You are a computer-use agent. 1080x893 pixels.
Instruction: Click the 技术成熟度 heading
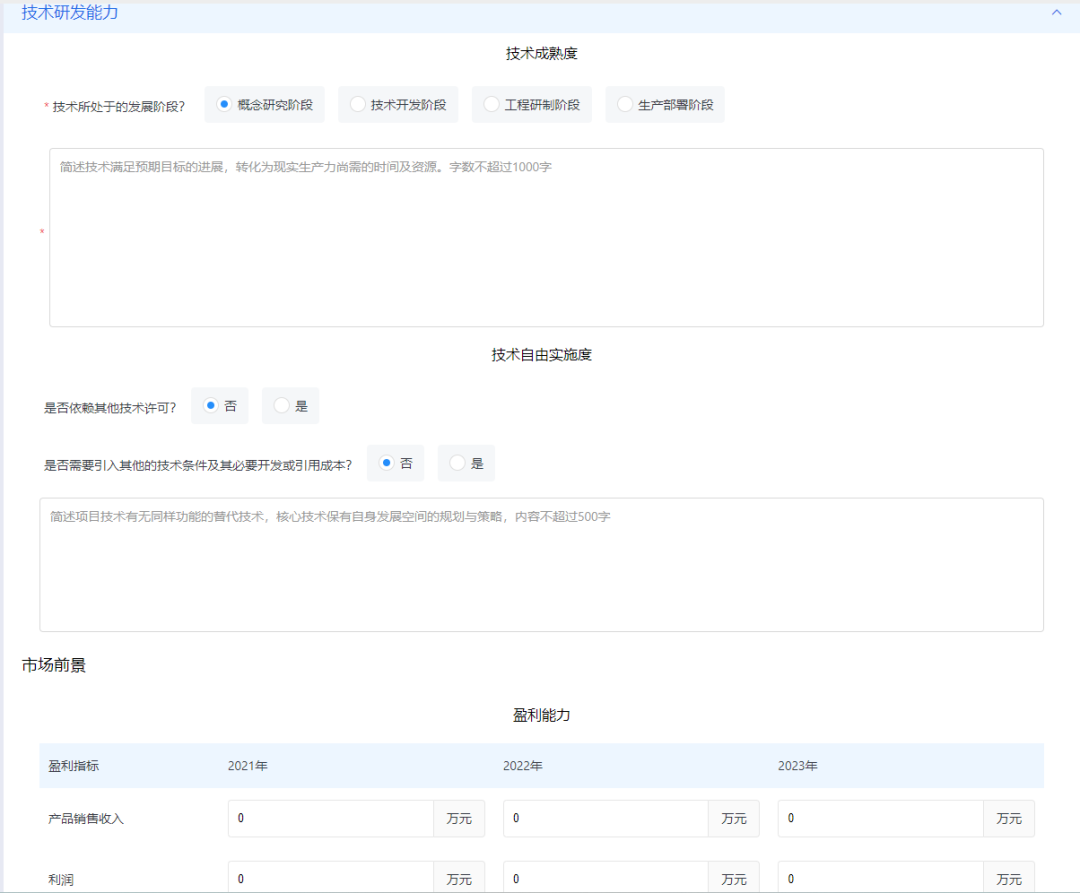point(541,54)
